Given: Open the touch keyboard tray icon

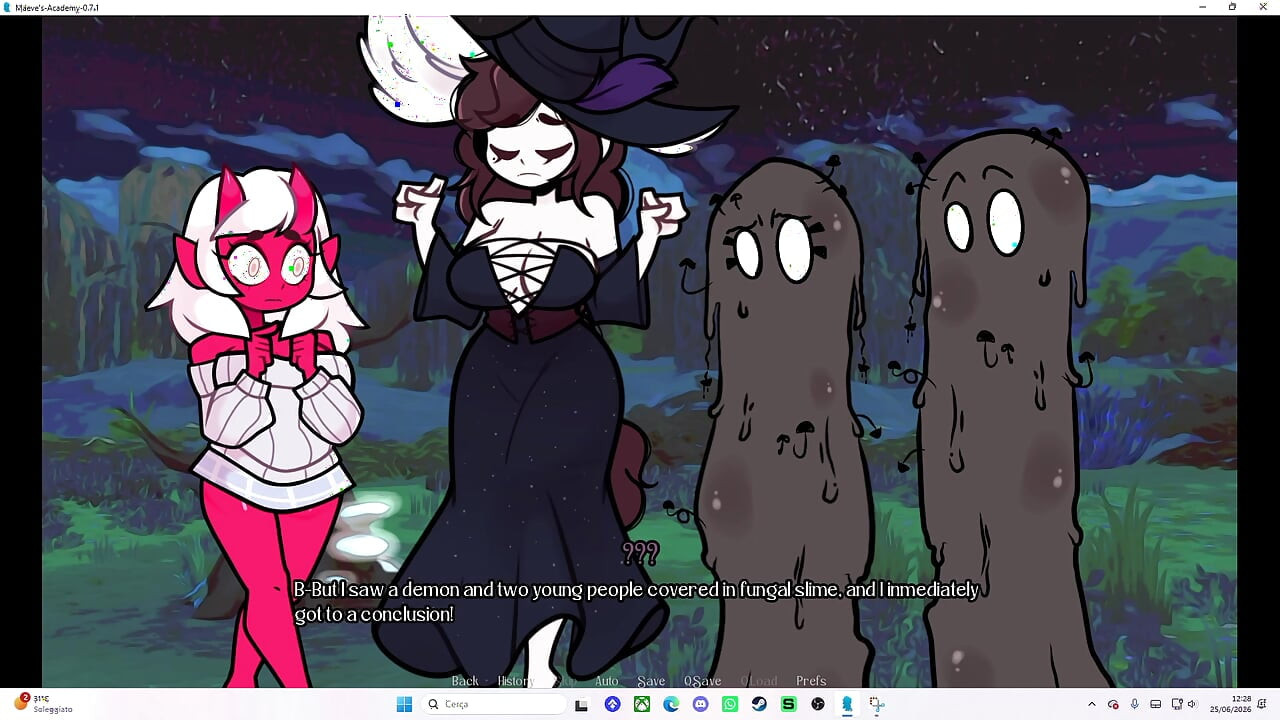Looking at the screenshot, I should [x=1155, y=704].
